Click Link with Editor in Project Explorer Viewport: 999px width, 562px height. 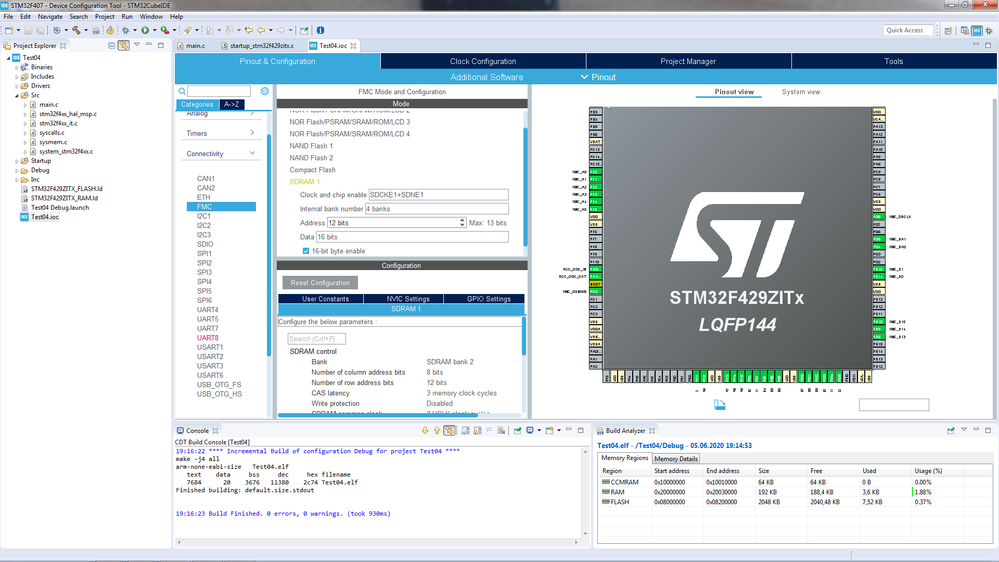coord(123,45)
